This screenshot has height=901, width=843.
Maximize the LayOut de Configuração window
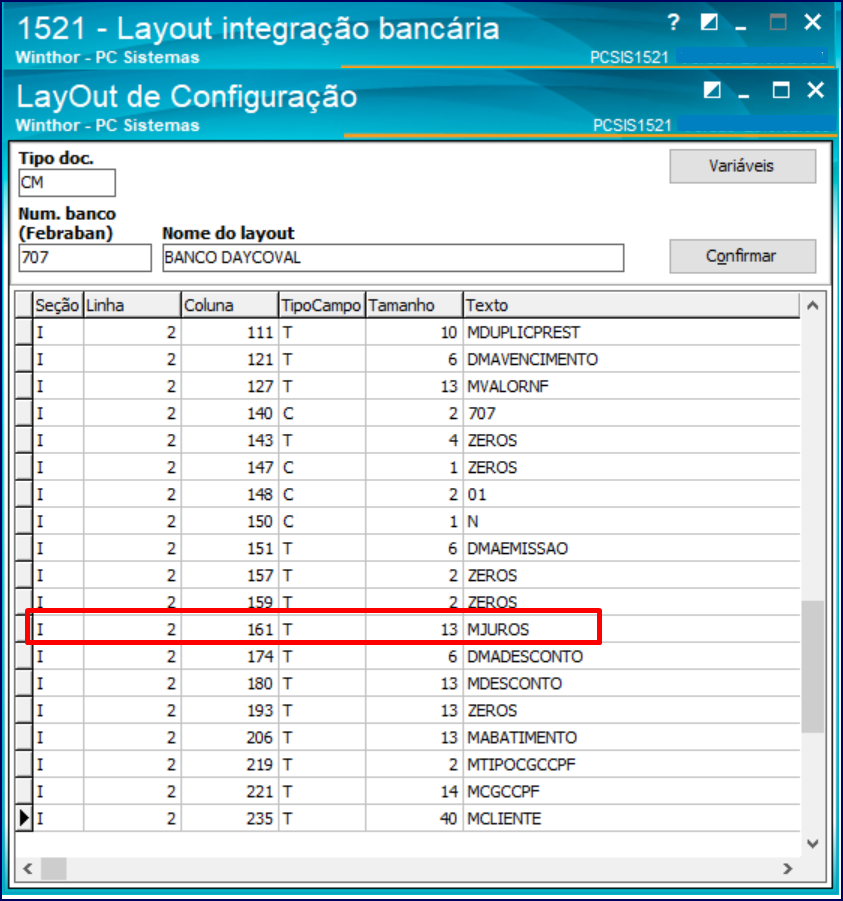click(x=780, y=90)
